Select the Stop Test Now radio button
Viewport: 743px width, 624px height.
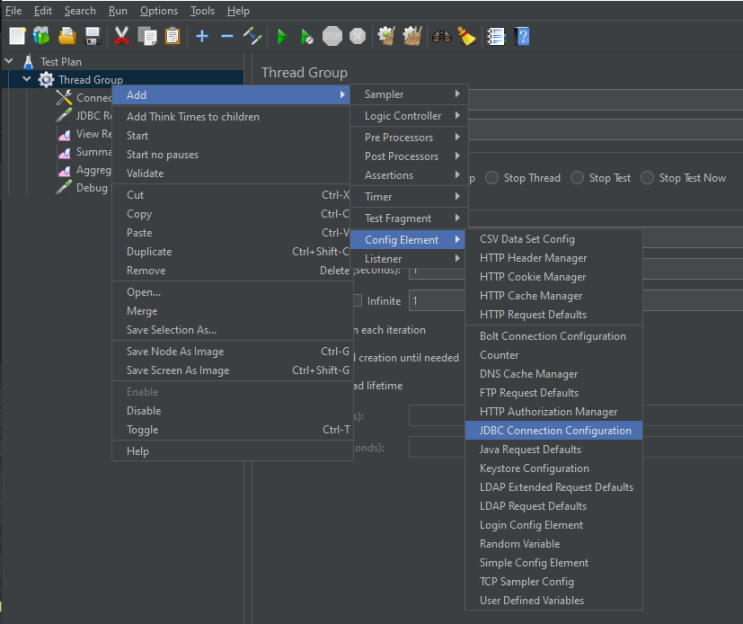(x=647, y=178)
